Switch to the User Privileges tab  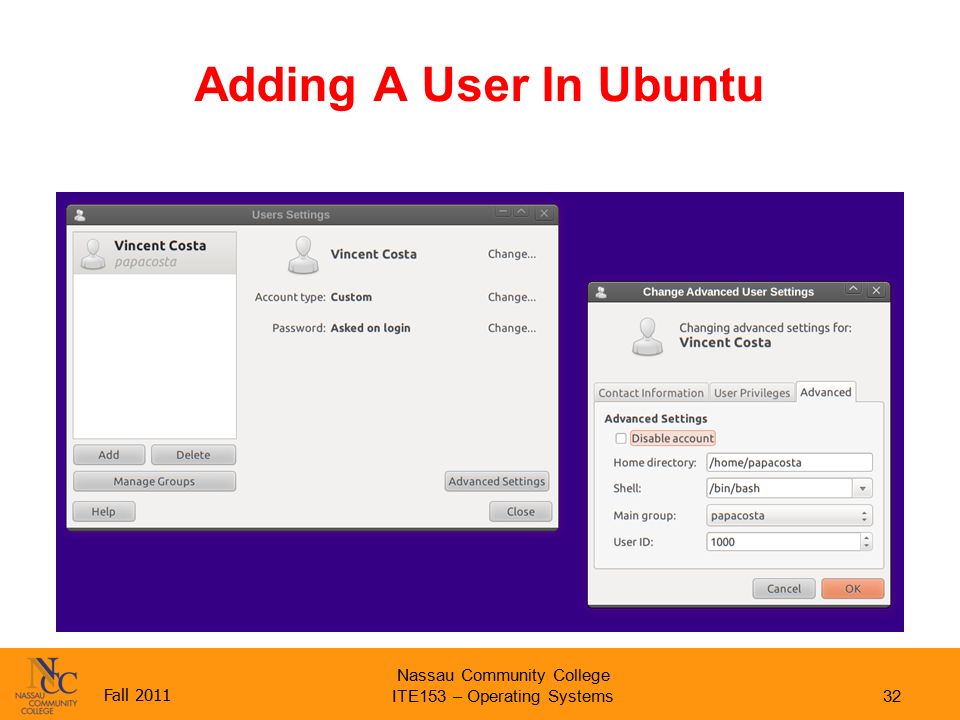(x=752, y=393)
